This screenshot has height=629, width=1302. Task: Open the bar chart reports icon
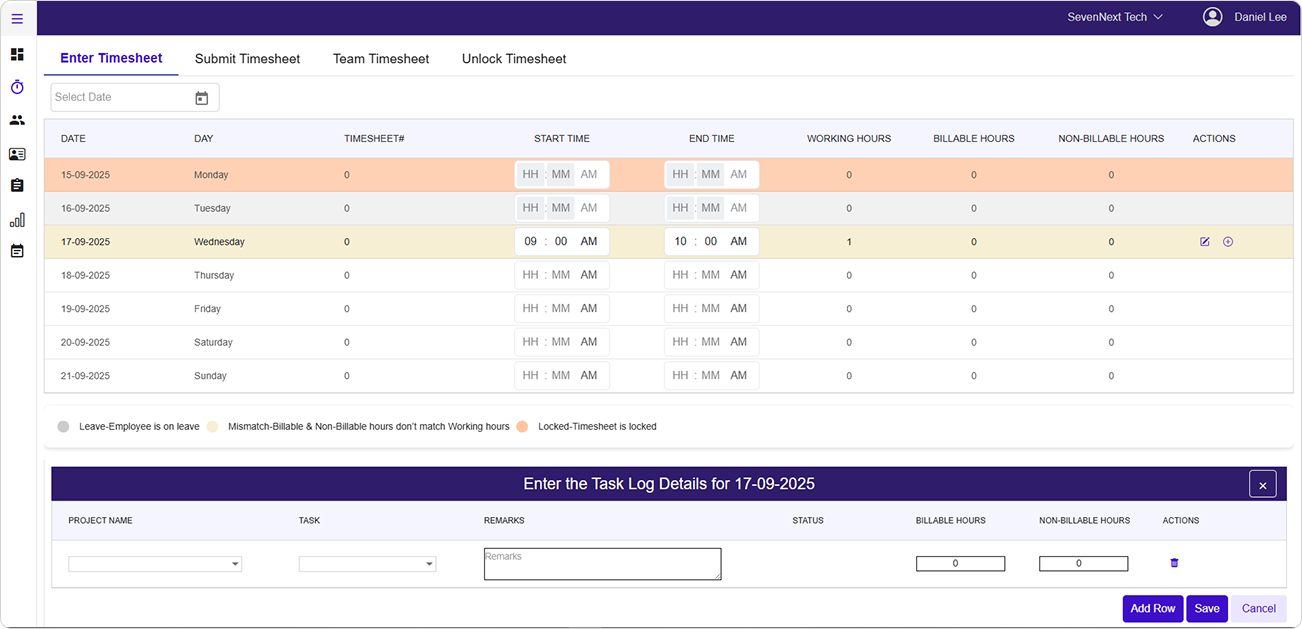tap(17, 219)
